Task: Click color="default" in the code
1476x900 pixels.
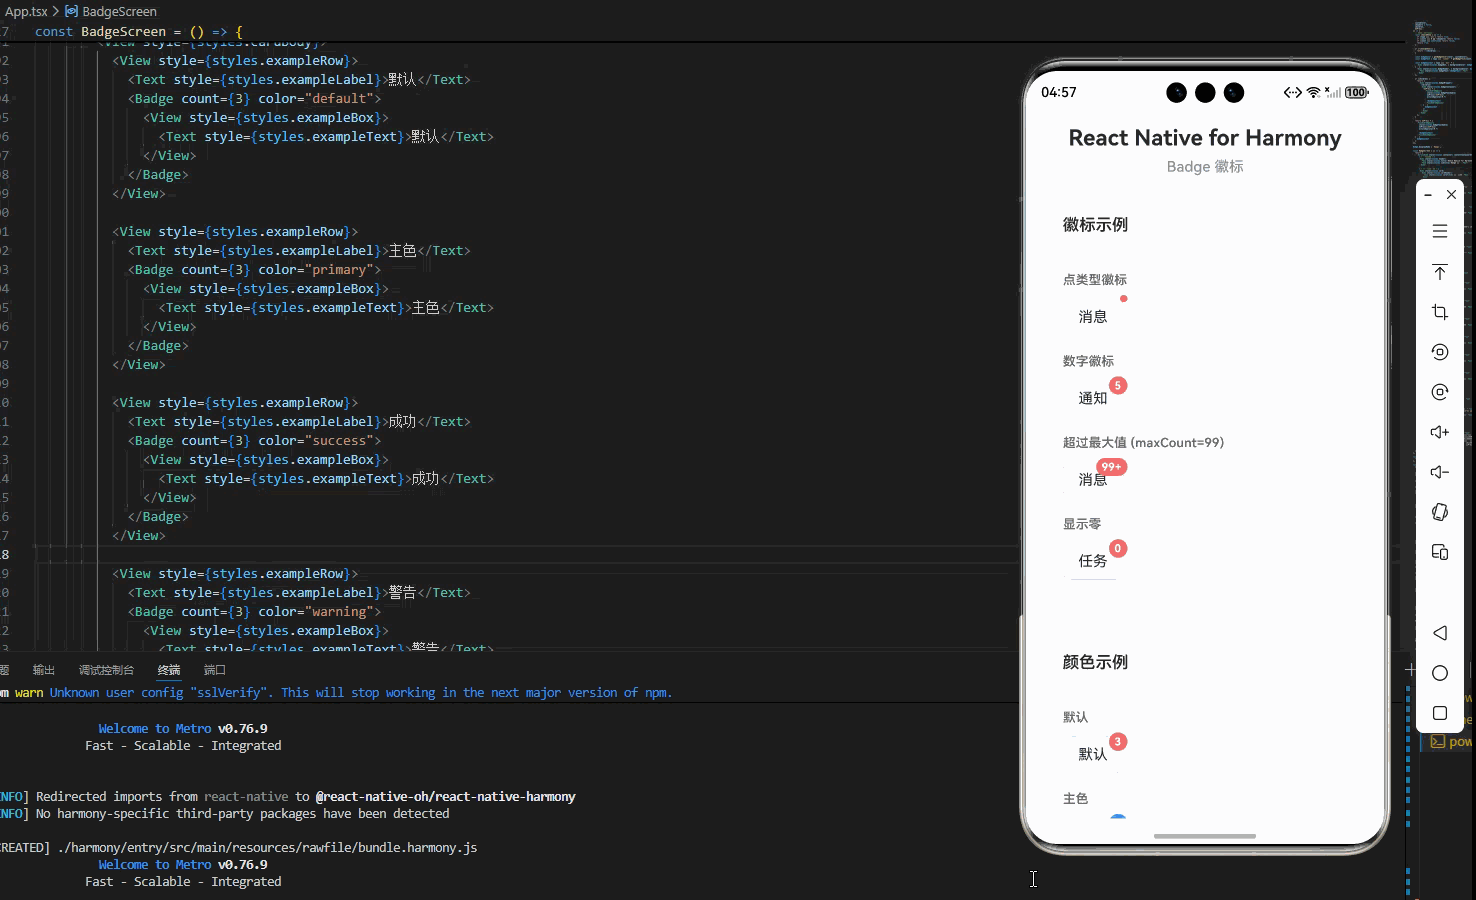Action: click(x=315, y=99)
